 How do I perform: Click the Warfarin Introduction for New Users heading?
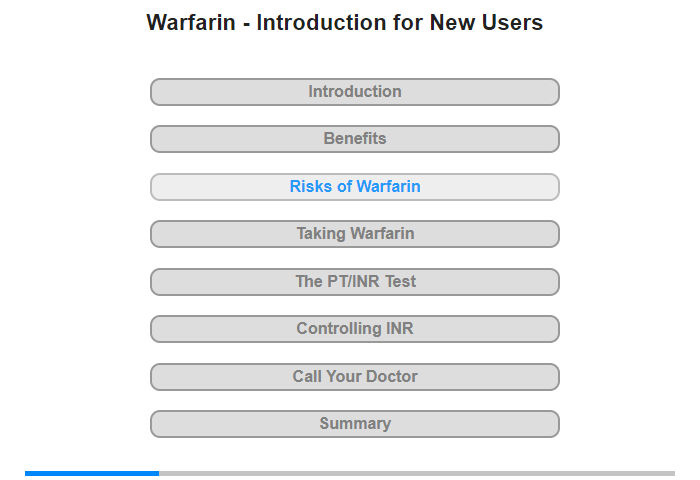(x=345, y=22)
